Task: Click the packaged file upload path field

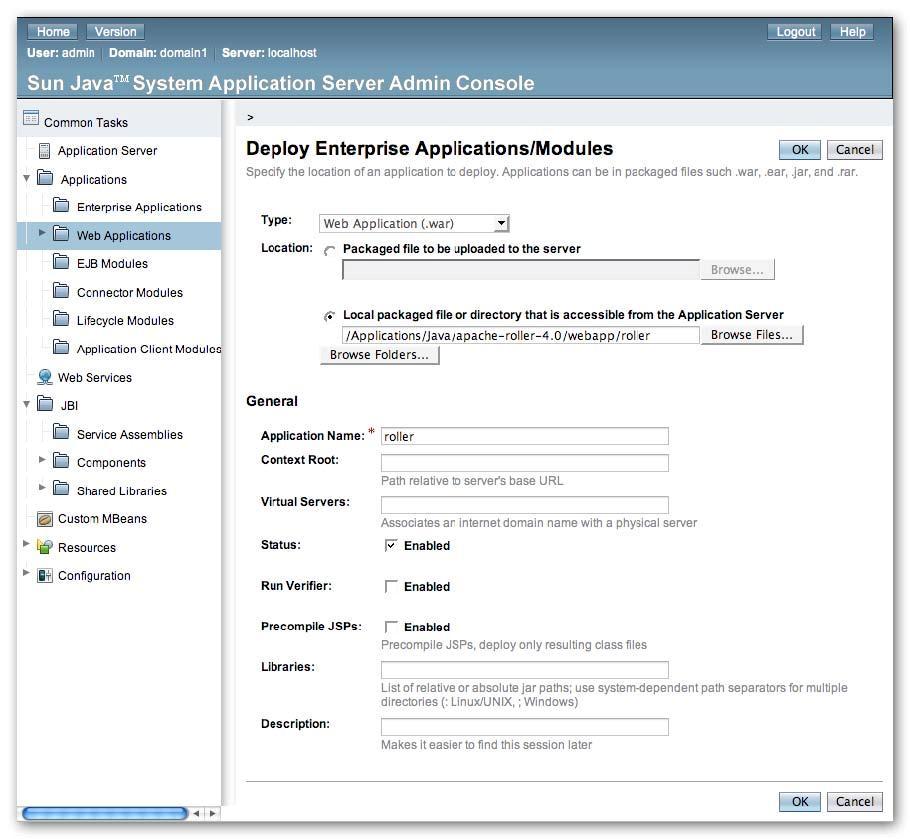Action: tap(521, 270)
